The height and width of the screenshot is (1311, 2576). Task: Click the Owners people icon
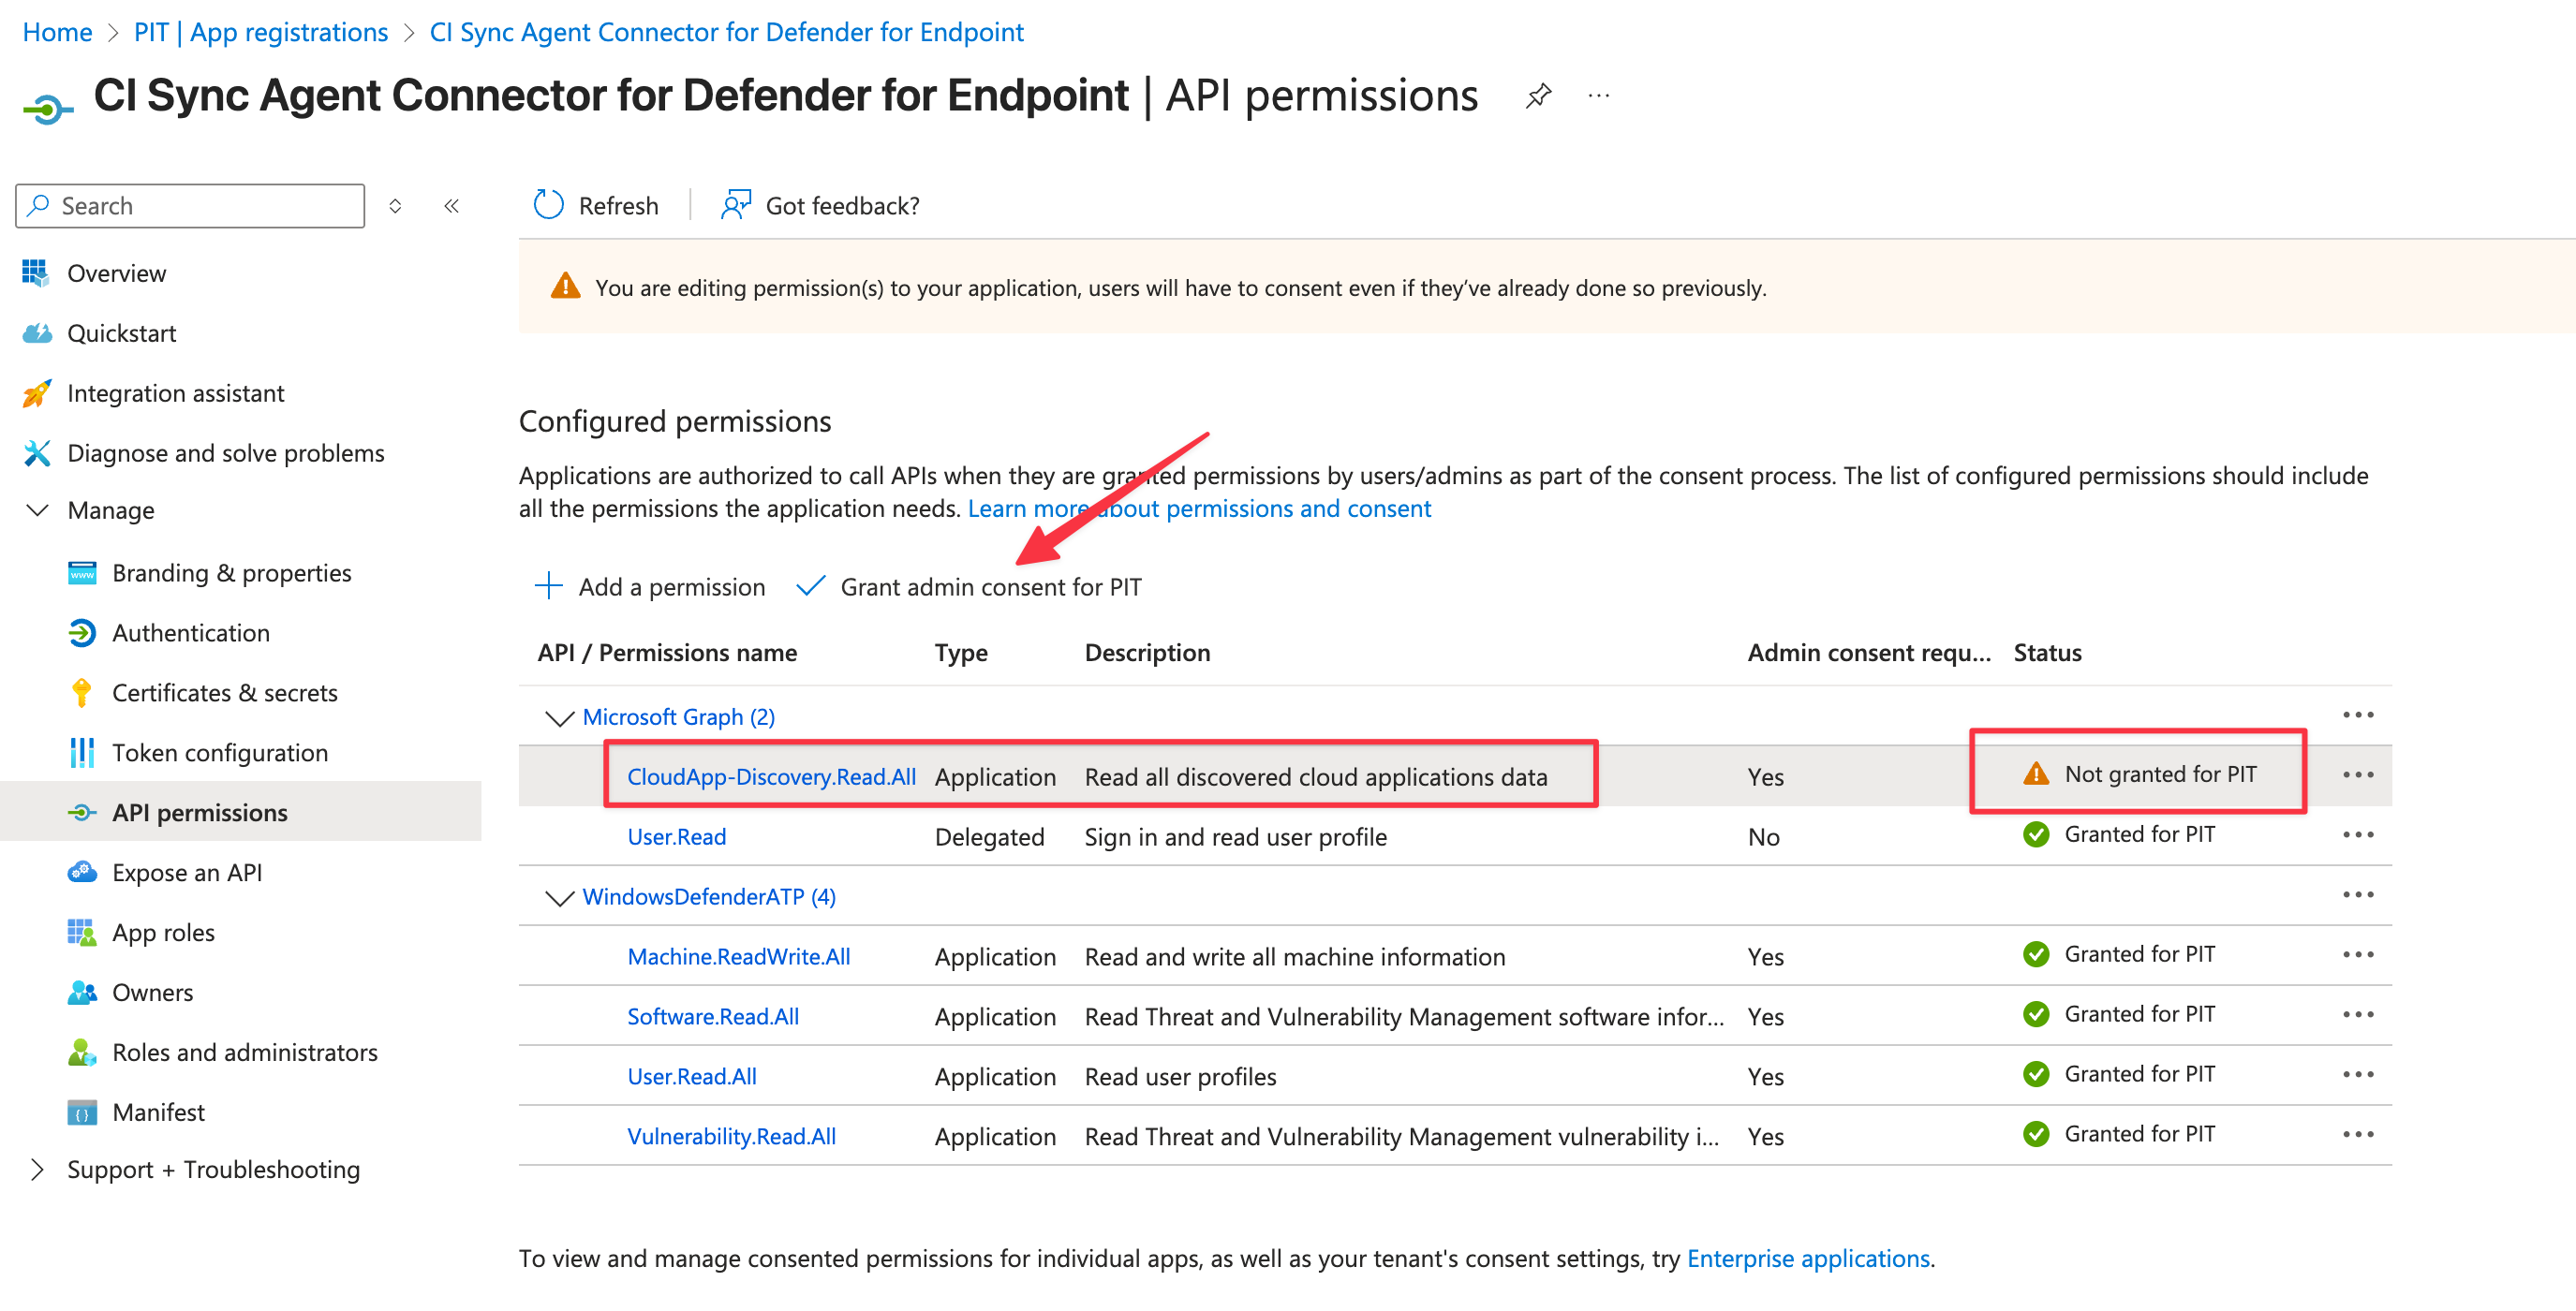coord(82,992)
